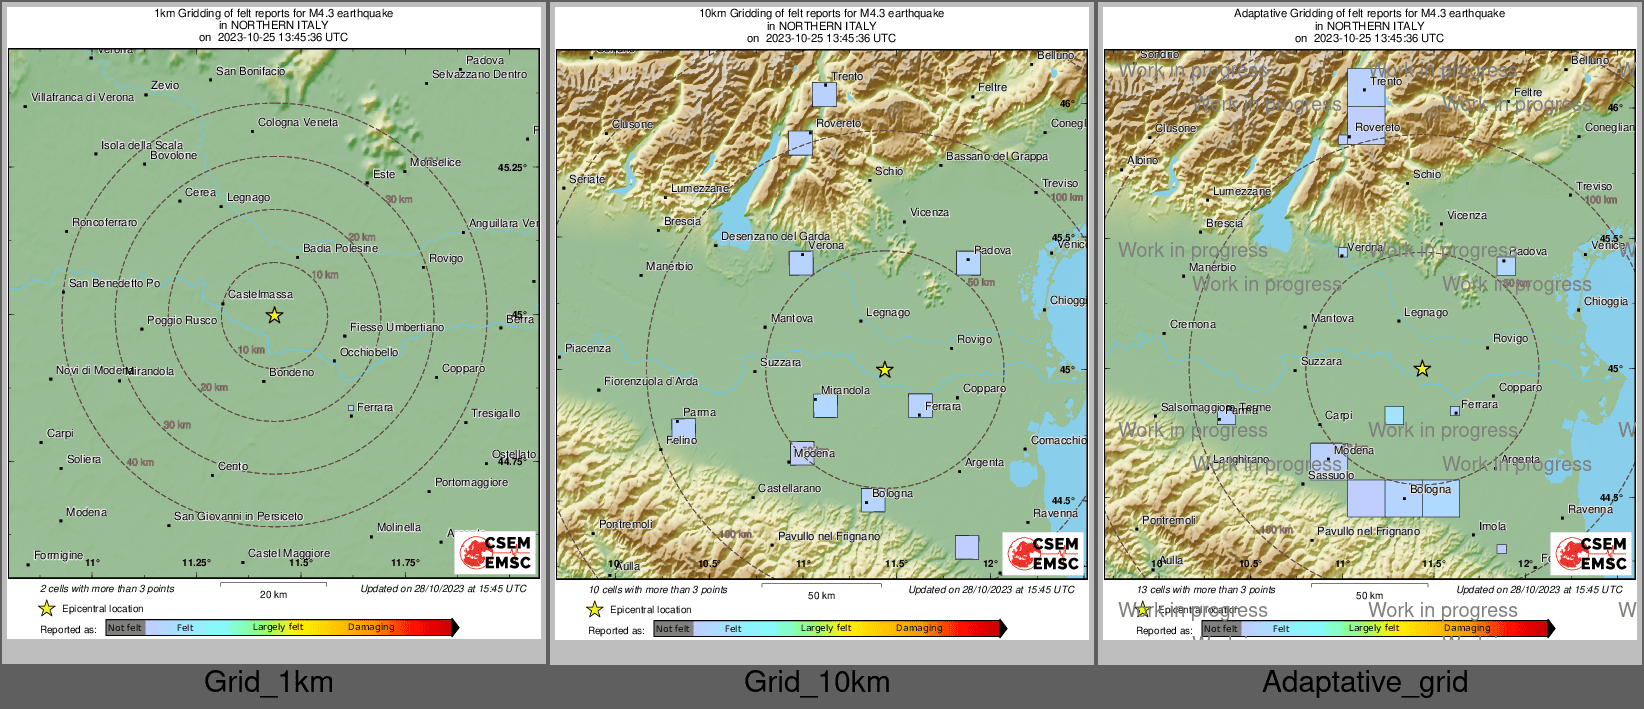This screenshot has width=1644, height=709.
Task: Select the Modena cell on Adaptative map
Action: pos(1328,461)
